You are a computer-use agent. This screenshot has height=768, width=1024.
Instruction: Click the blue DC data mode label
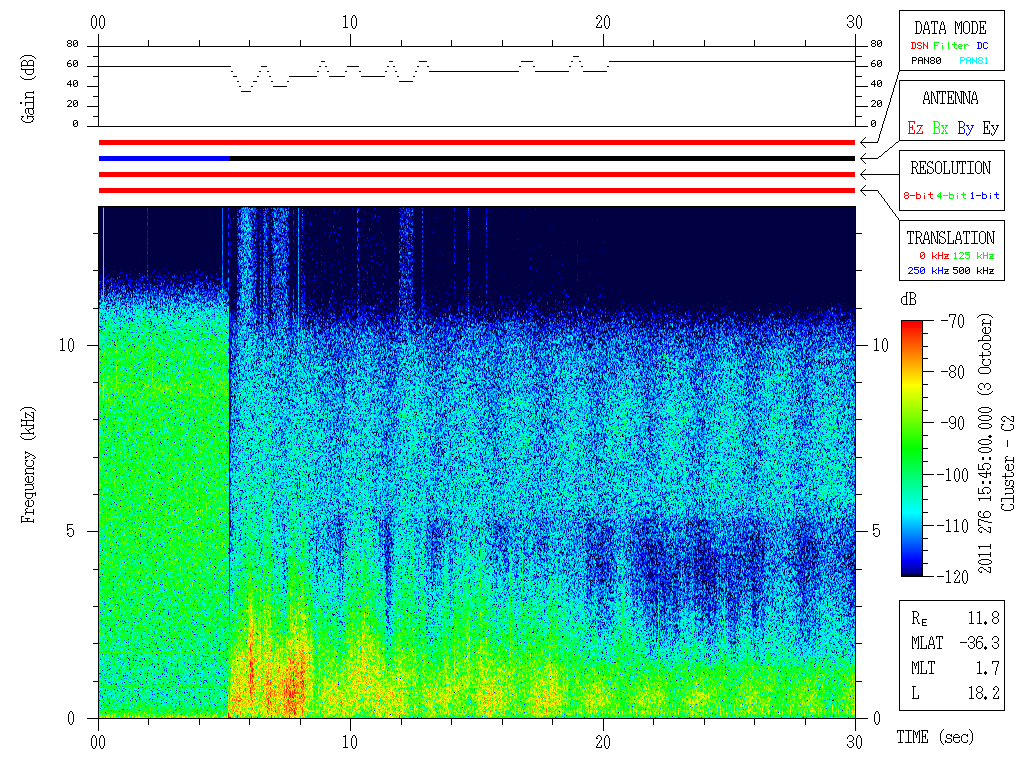(982, 46)
